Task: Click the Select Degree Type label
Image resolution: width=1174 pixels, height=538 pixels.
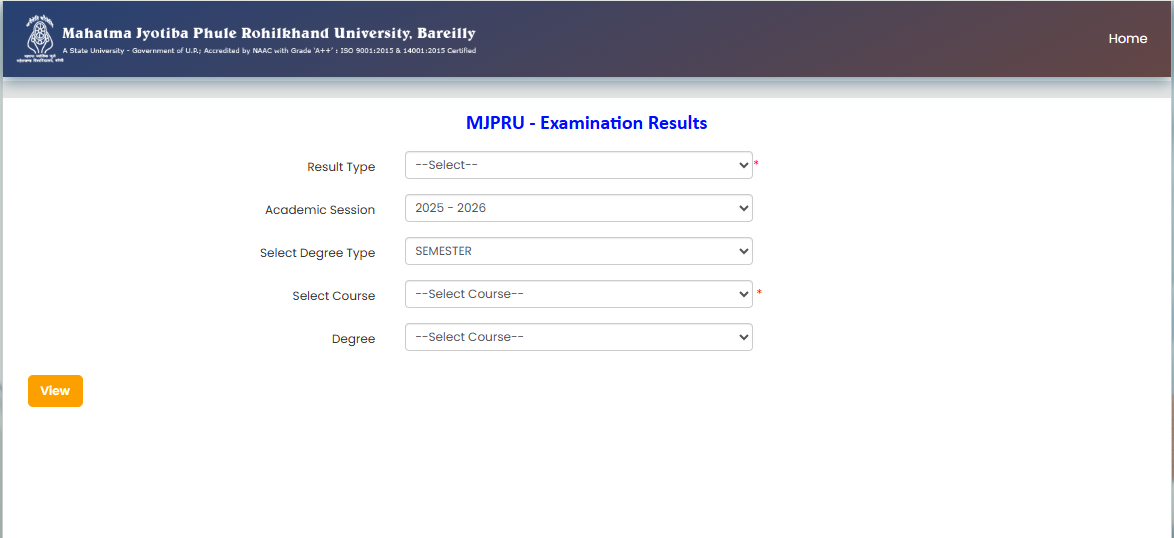Action: pyautogui.click(x=317, y=253)
